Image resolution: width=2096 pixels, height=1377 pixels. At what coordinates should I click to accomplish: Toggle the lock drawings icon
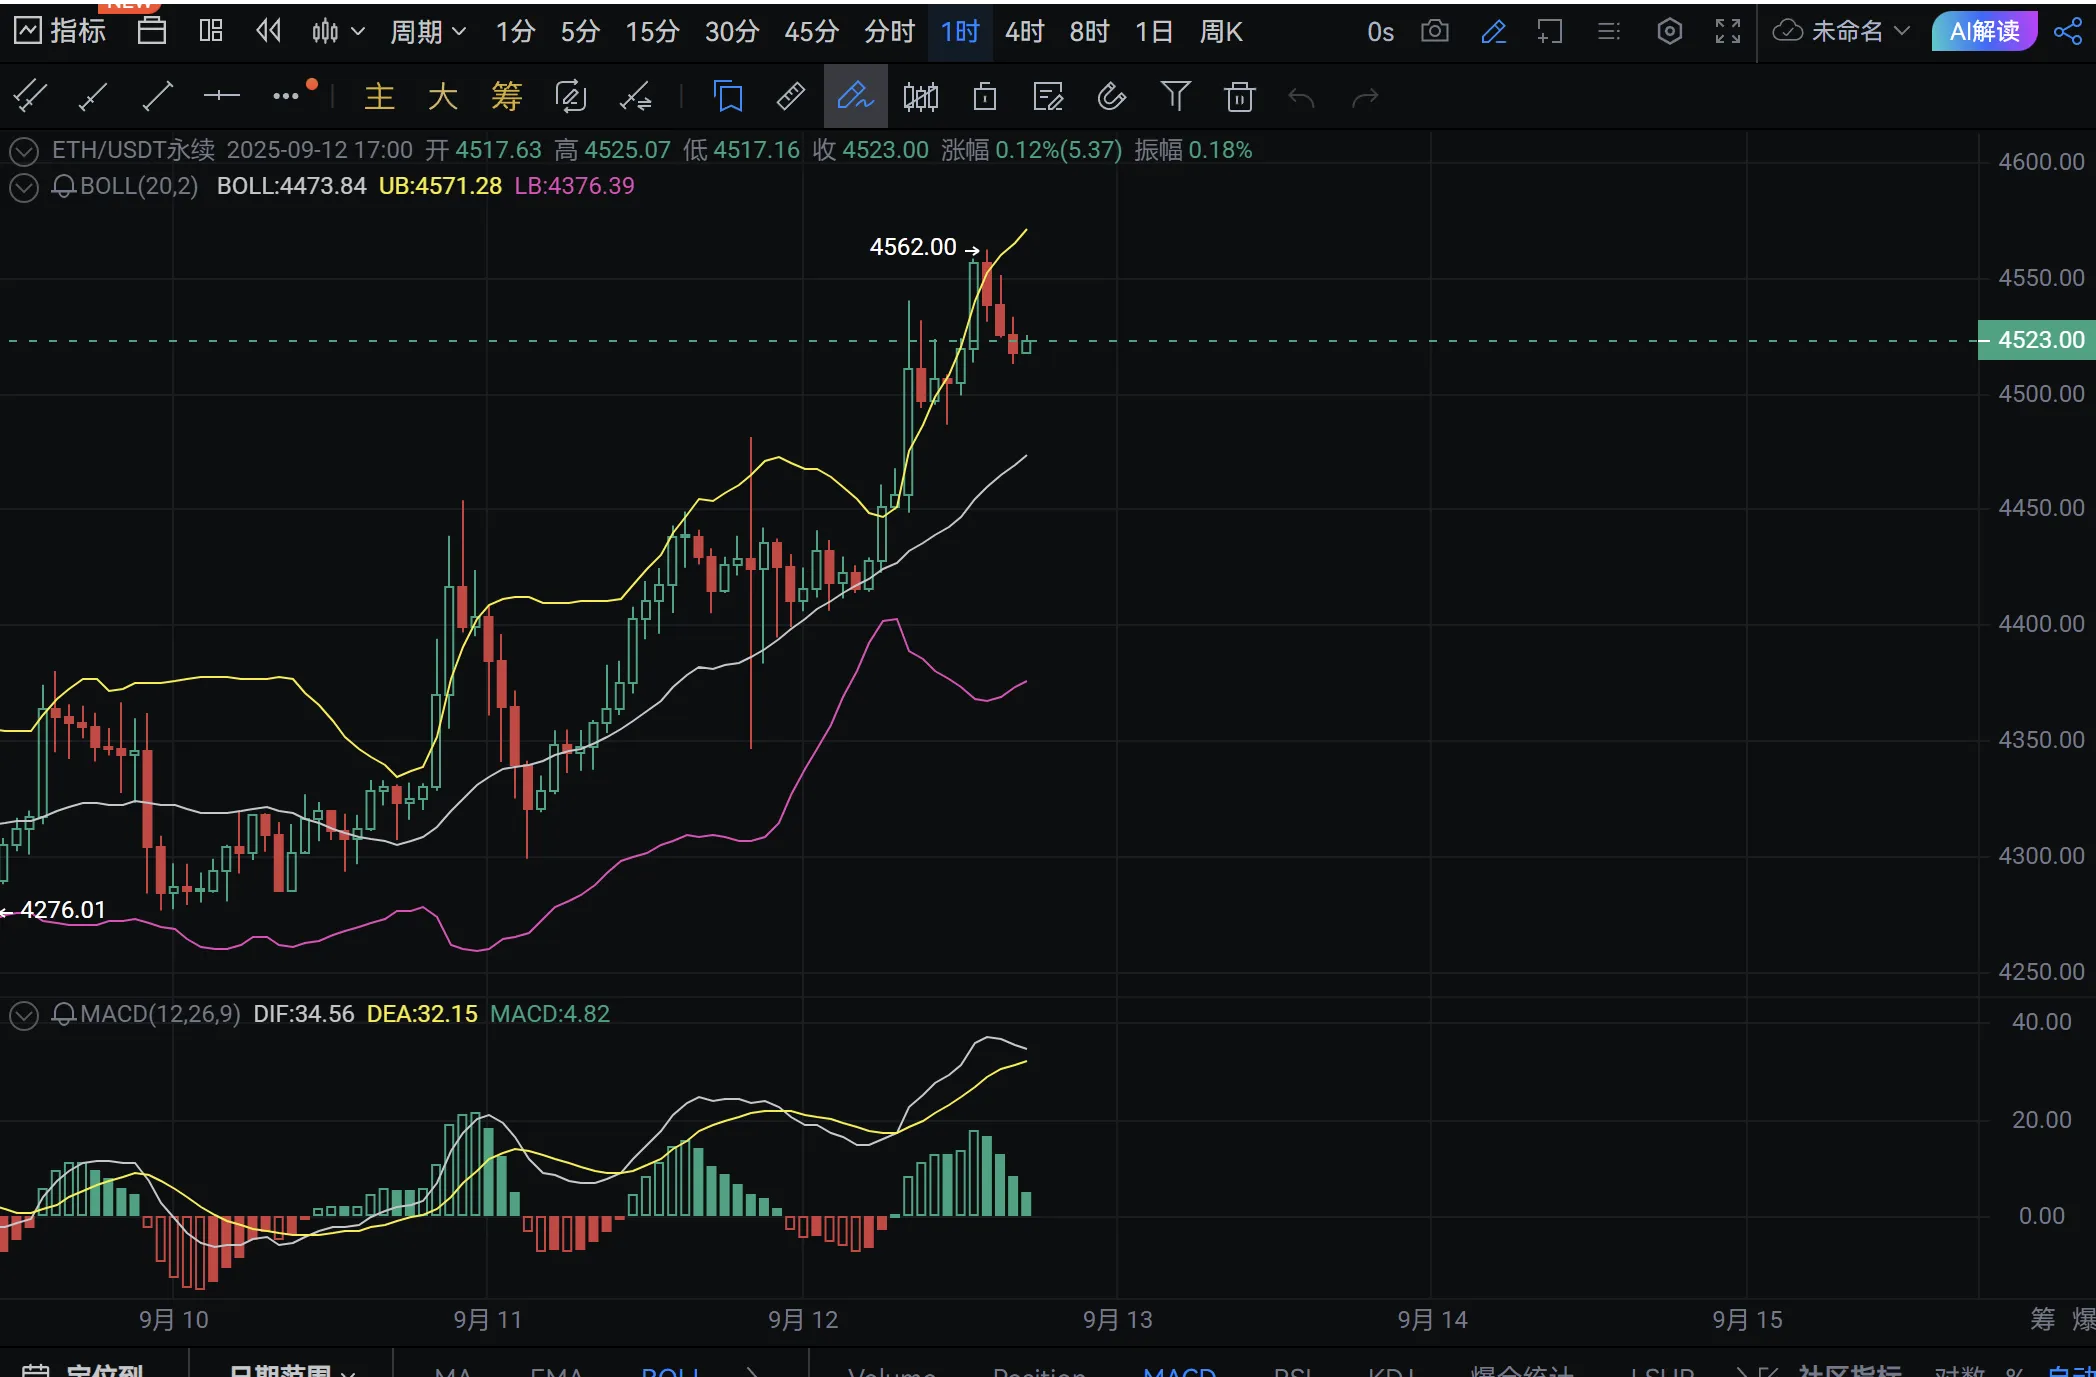(985, 97)
